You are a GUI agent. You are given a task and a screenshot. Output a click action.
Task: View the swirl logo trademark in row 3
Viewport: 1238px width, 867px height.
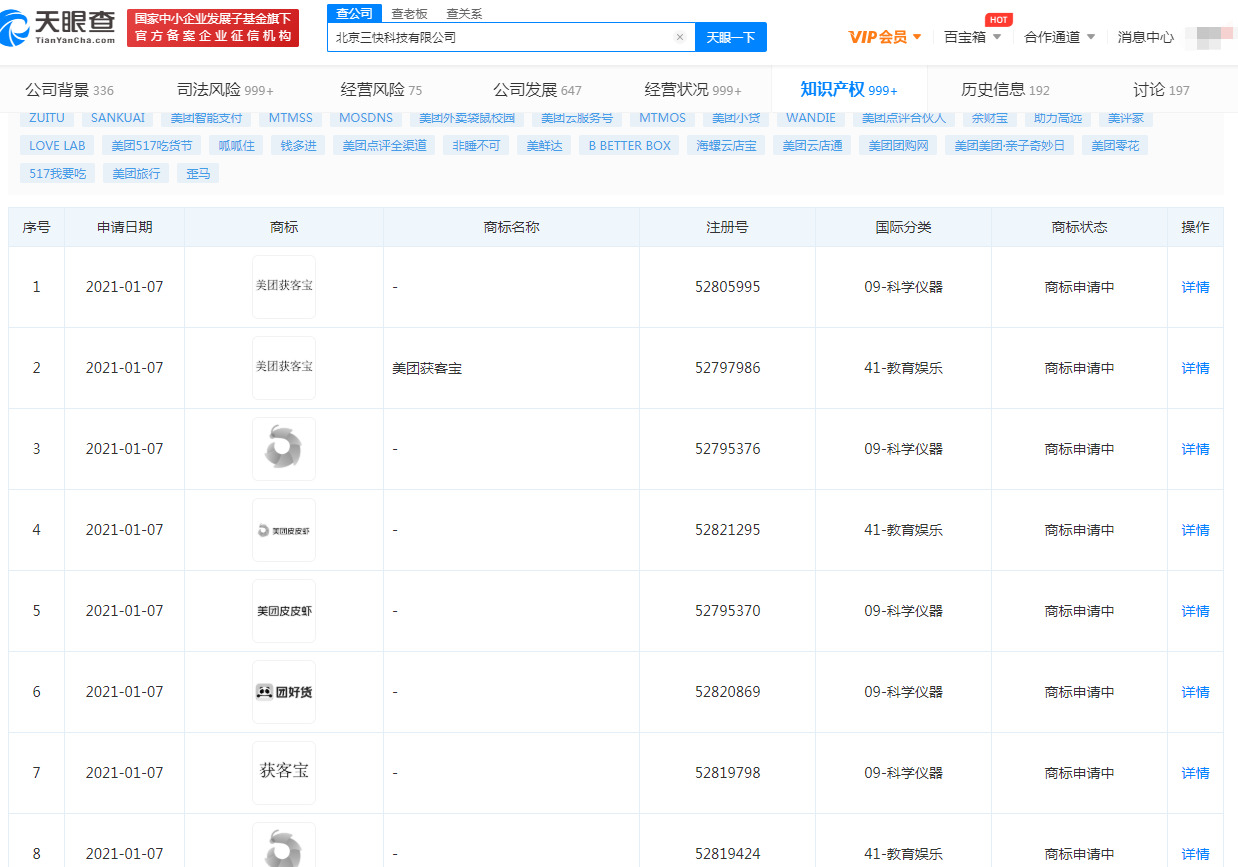pyautogui.click(x=284, y=449)
